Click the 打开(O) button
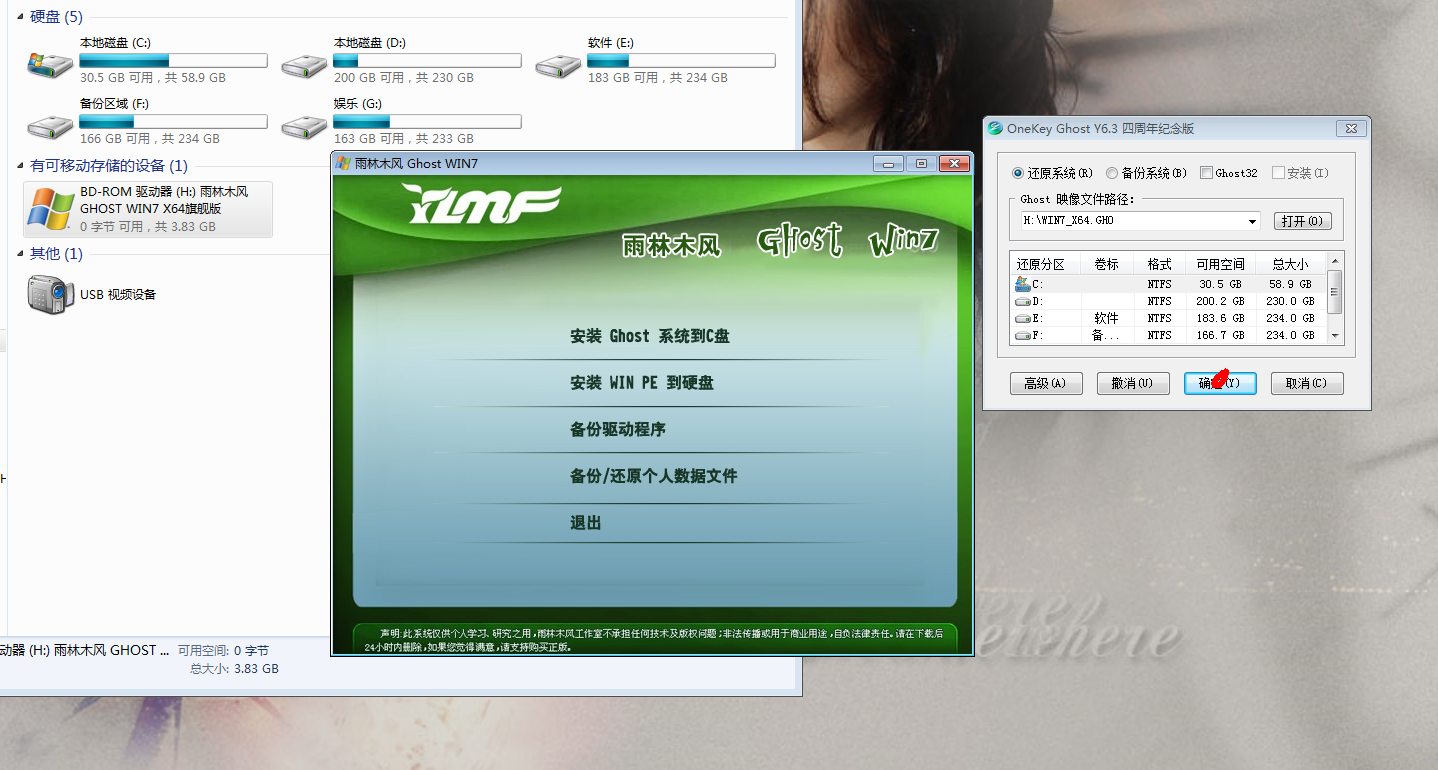 (1303, 221)
